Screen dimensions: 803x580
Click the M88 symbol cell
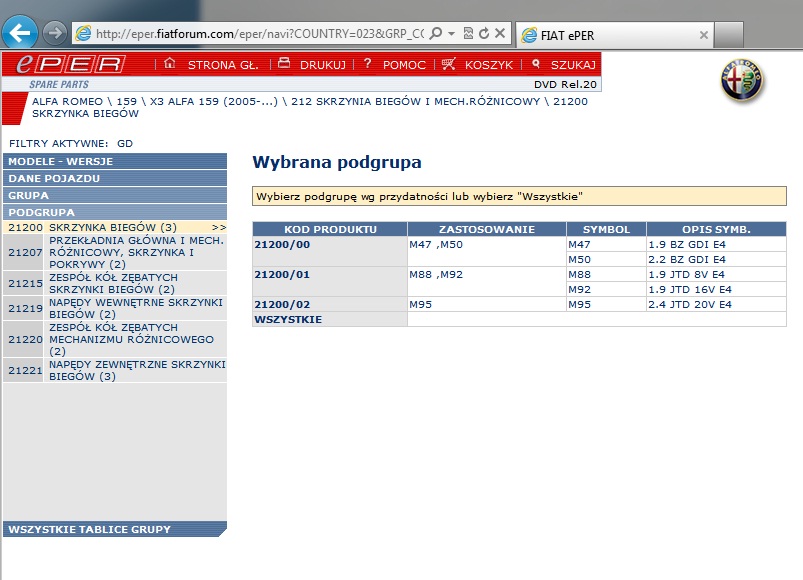click(x=606, y=274)
